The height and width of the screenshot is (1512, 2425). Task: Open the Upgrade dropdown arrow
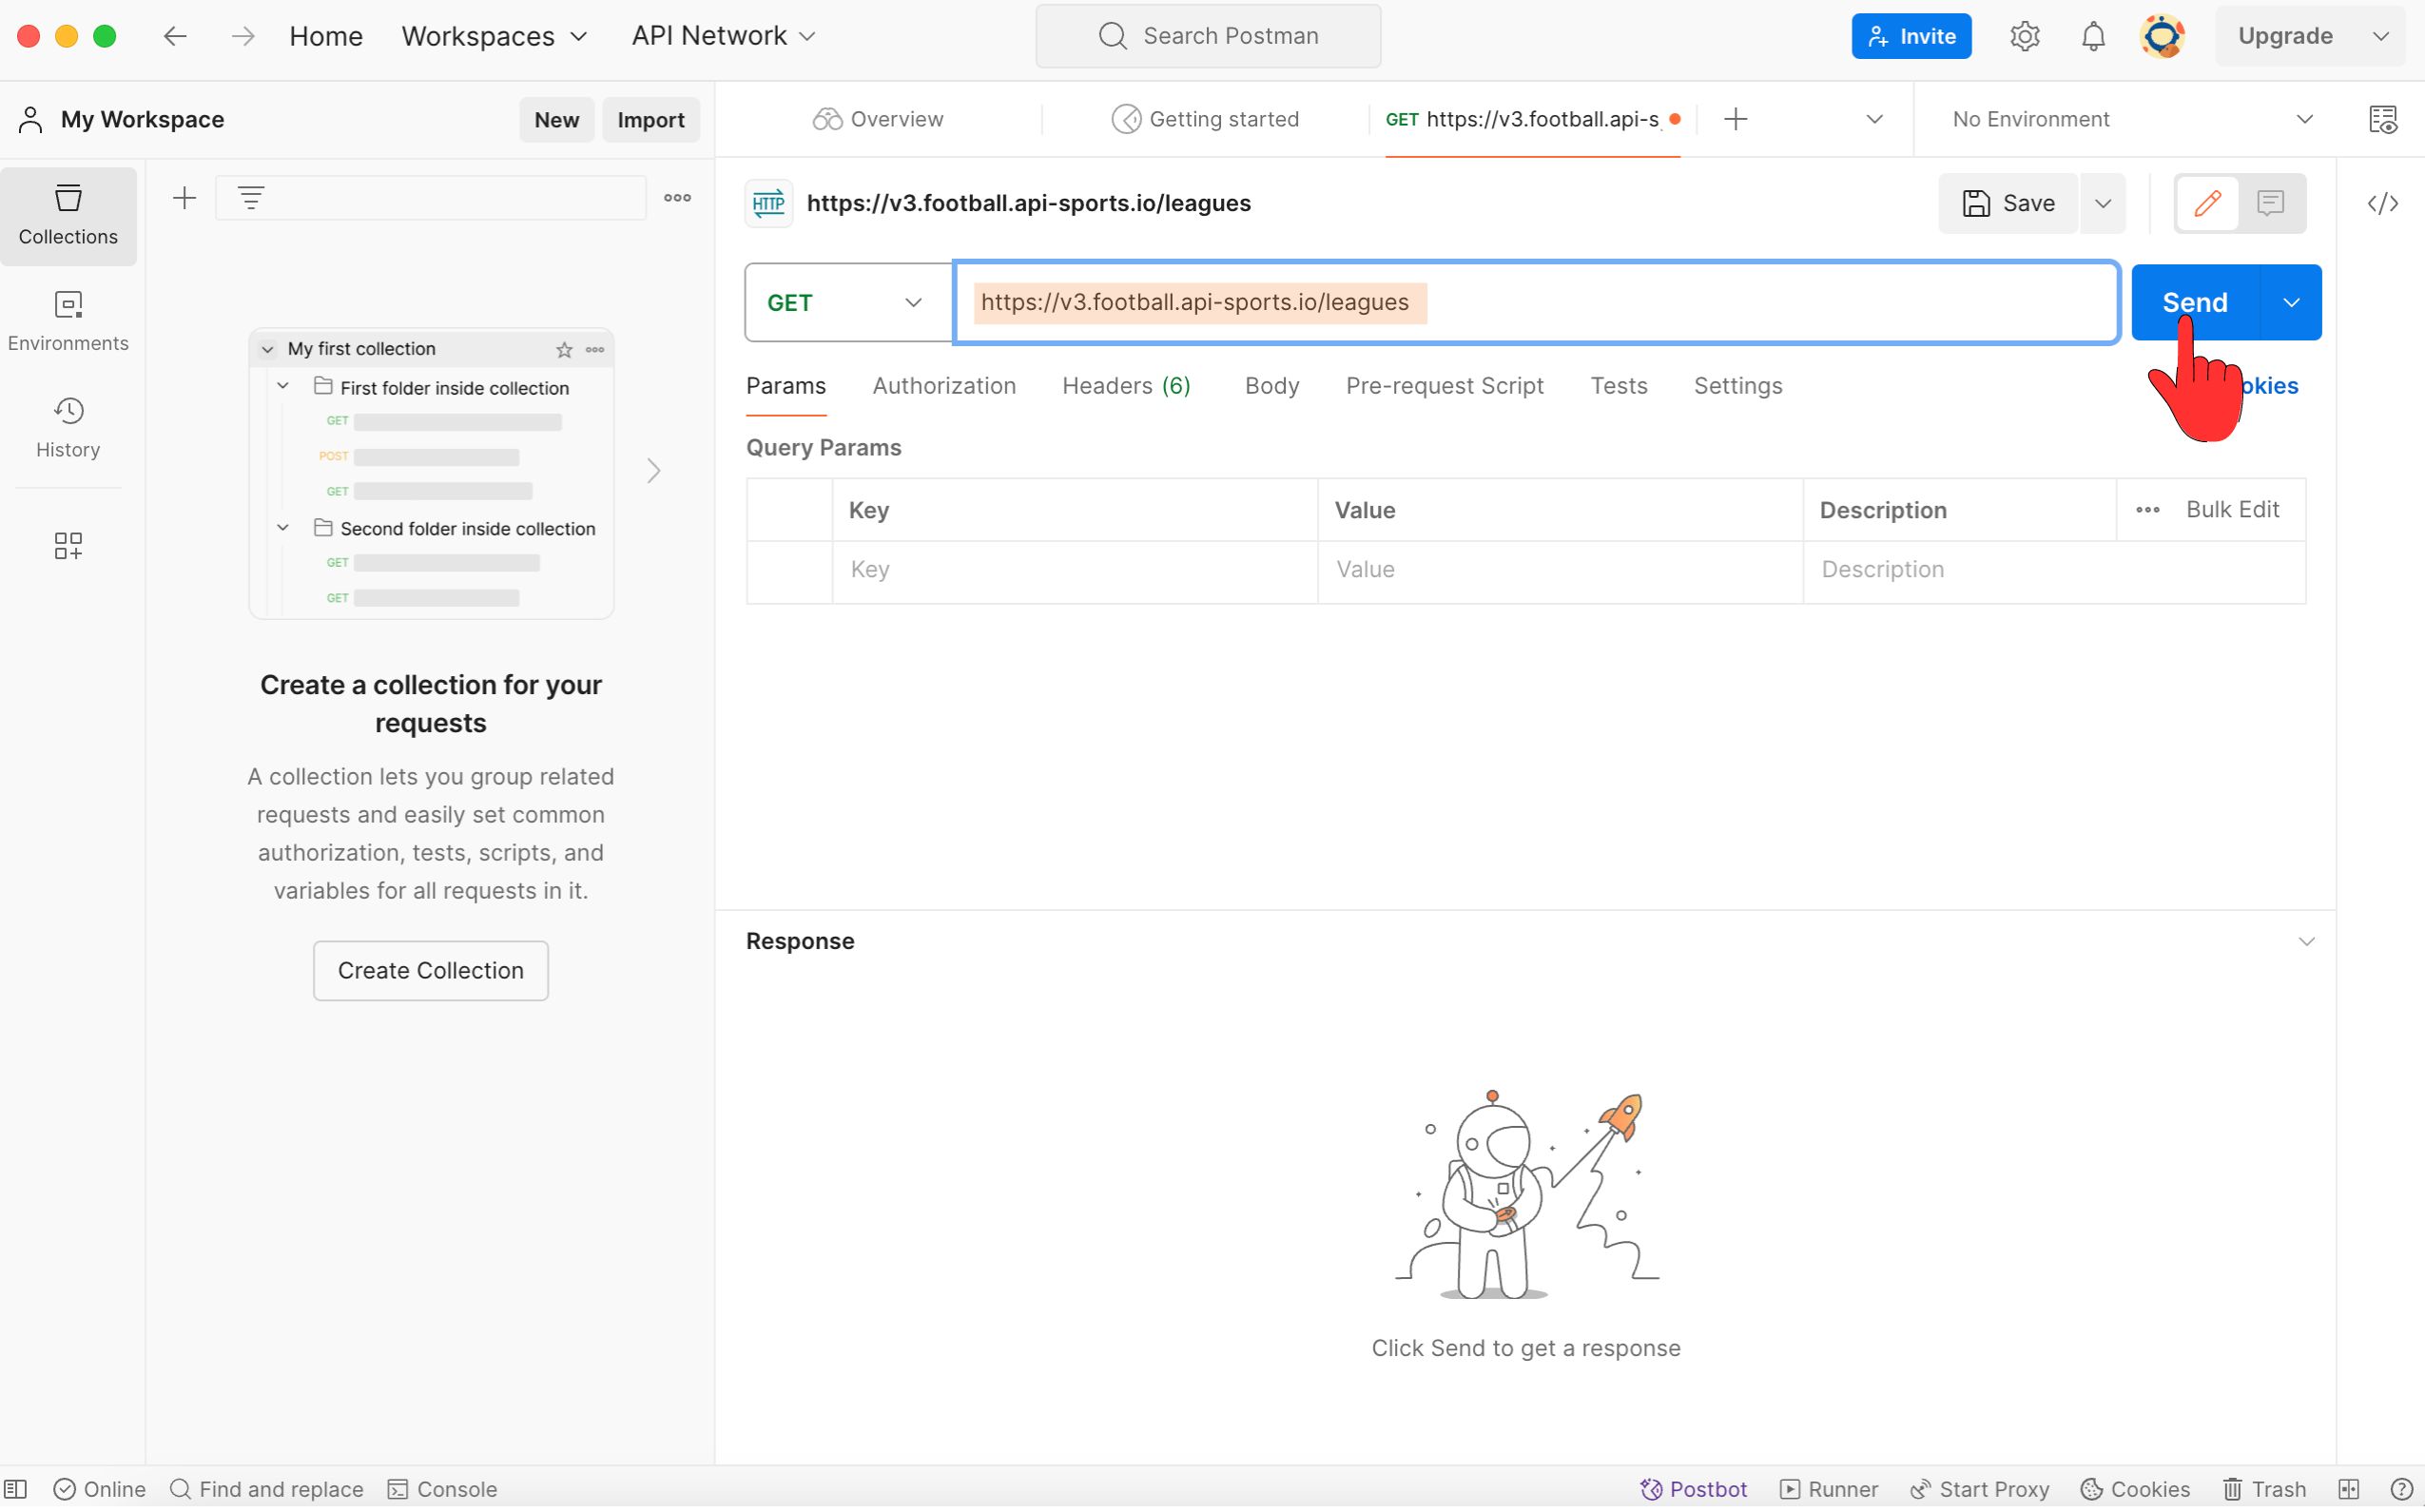click(2380, 36)
